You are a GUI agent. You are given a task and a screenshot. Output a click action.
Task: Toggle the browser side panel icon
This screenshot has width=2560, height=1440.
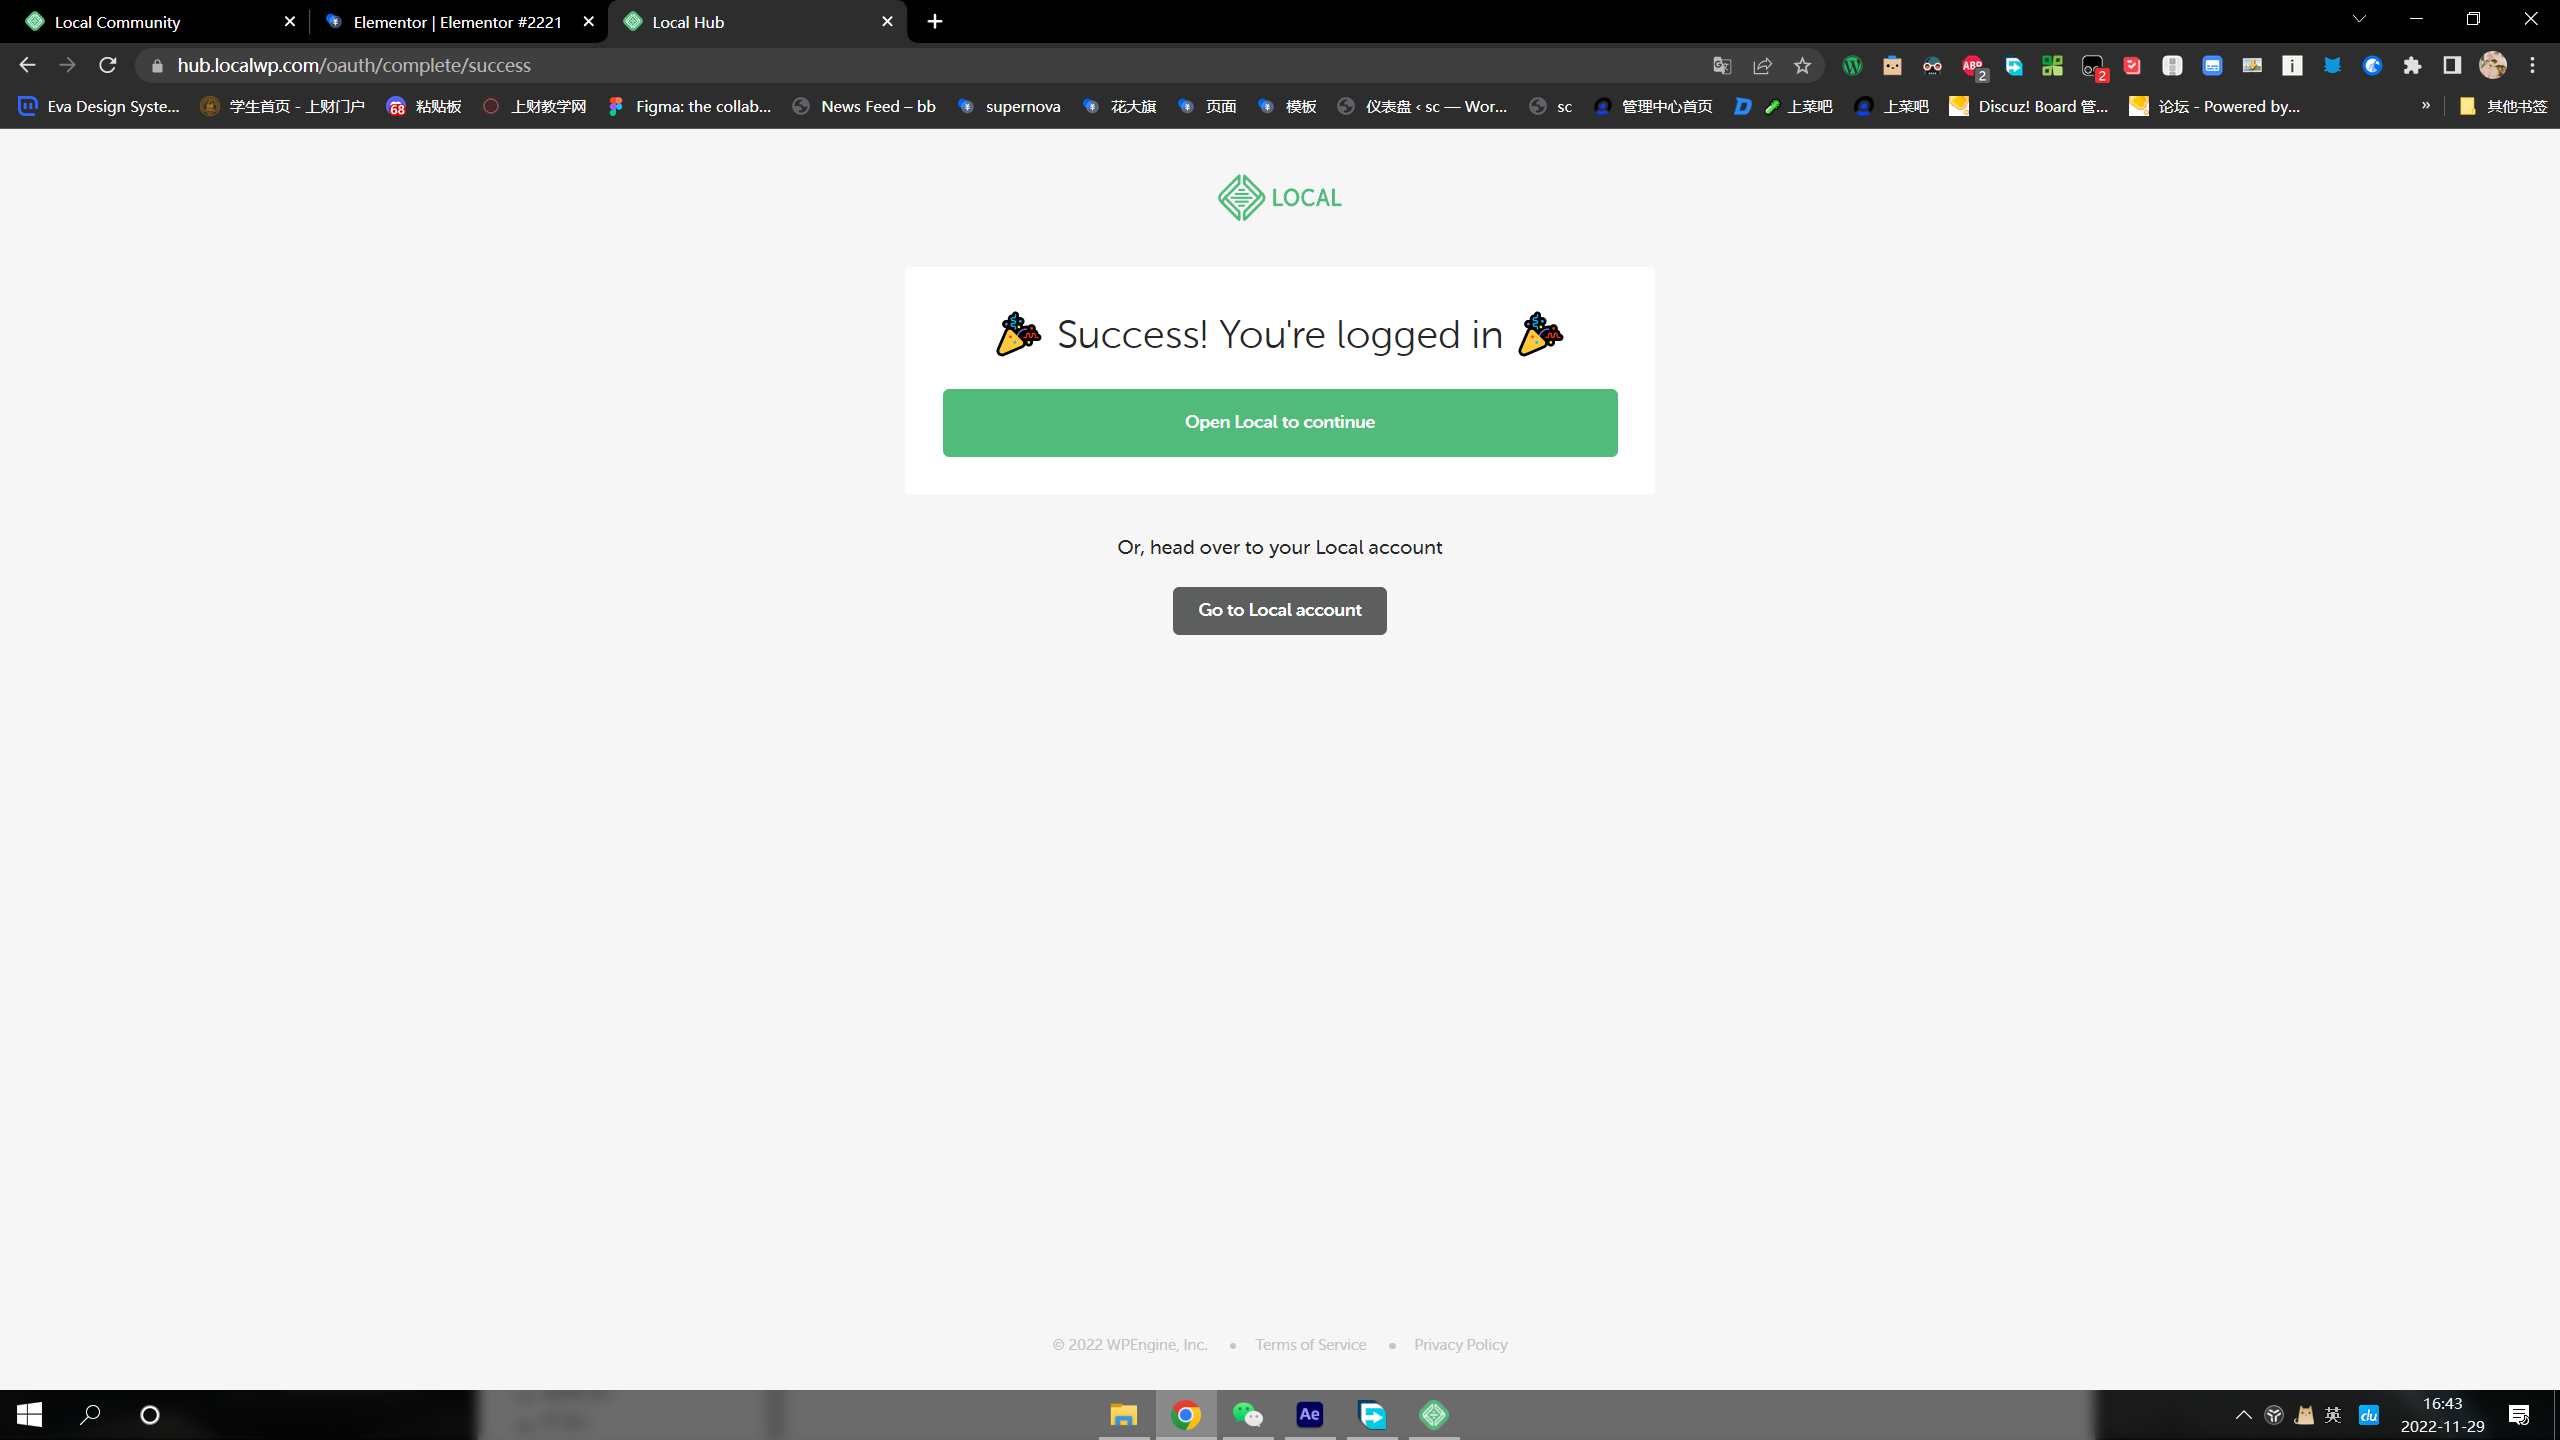[x=2451, y=66]
